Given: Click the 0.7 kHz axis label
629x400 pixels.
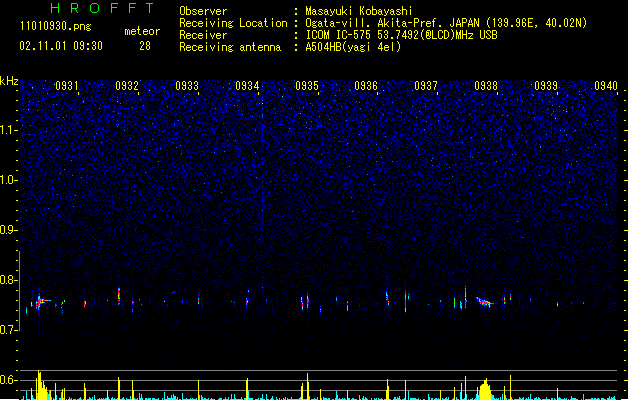Looking at the screenshot, I should (x=9, y=330).
